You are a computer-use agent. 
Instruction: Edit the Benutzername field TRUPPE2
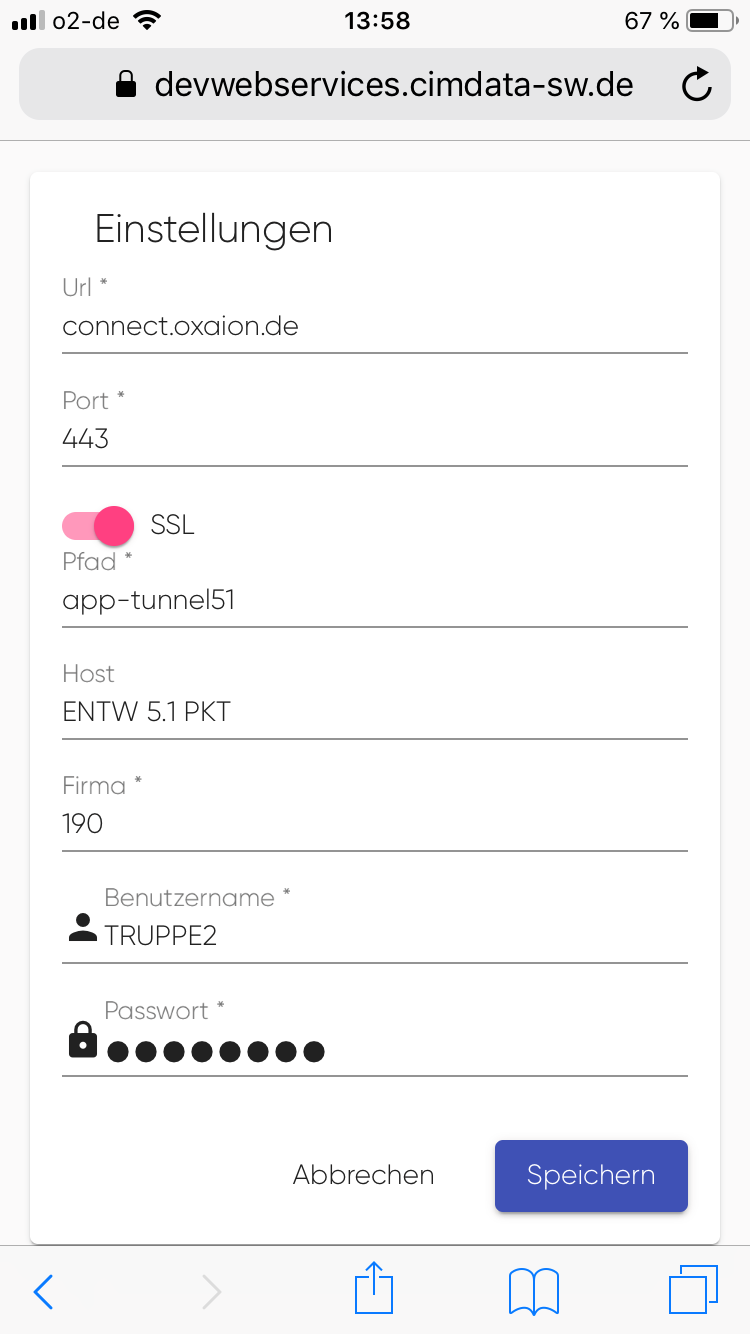394,936
